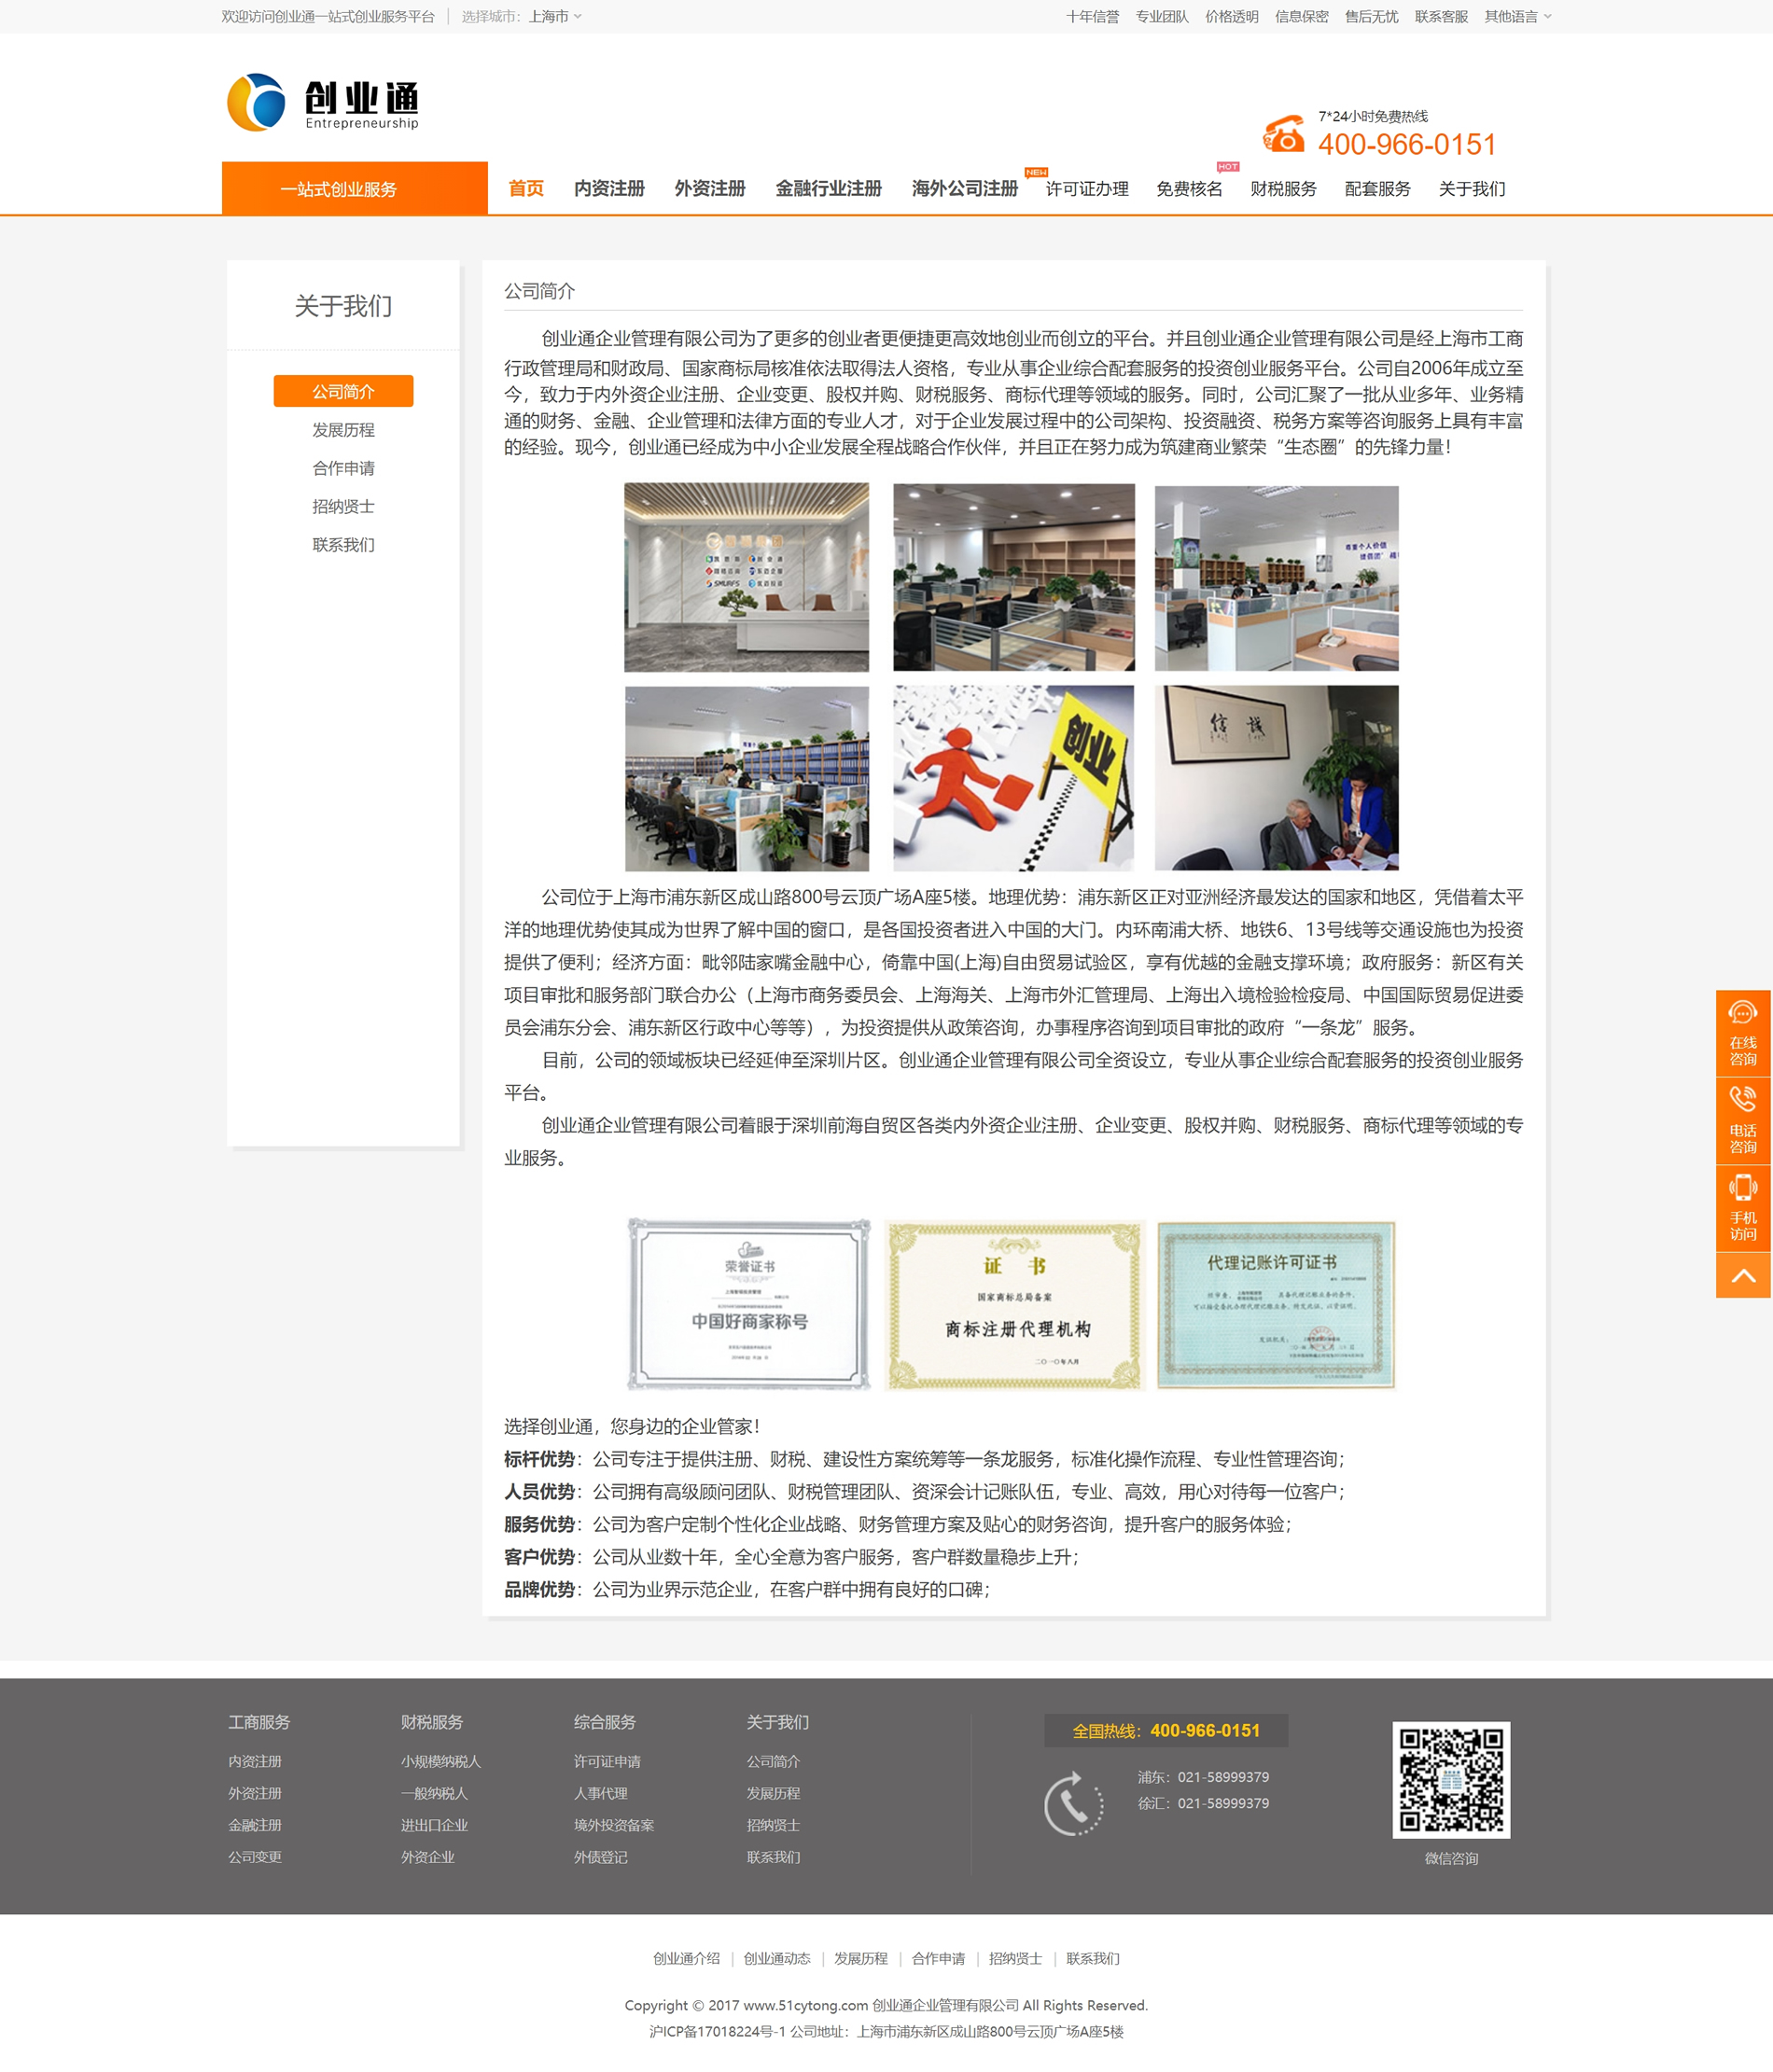
Task: Click the orange hotline telephone icon
Action: click(x=1284, y=134)
